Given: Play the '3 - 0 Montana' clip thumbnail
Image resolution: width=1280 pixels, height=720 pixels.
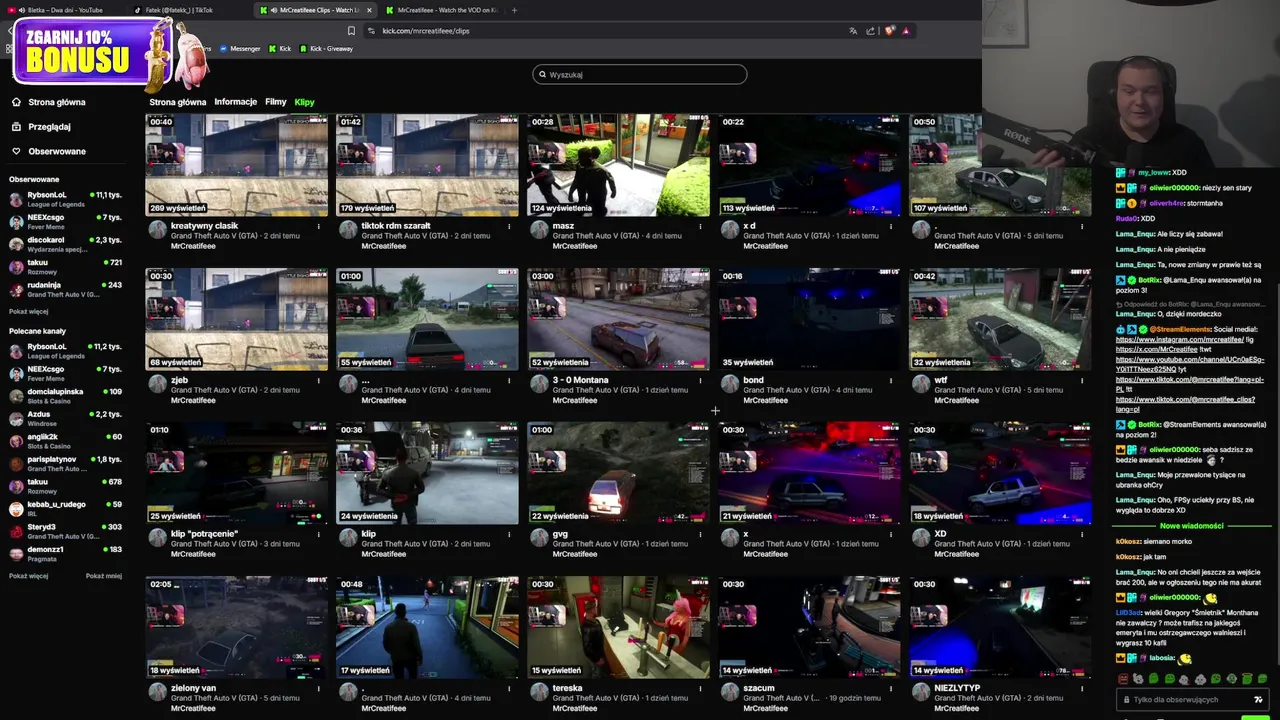Looking at the screenshot, I should (618, 319).
